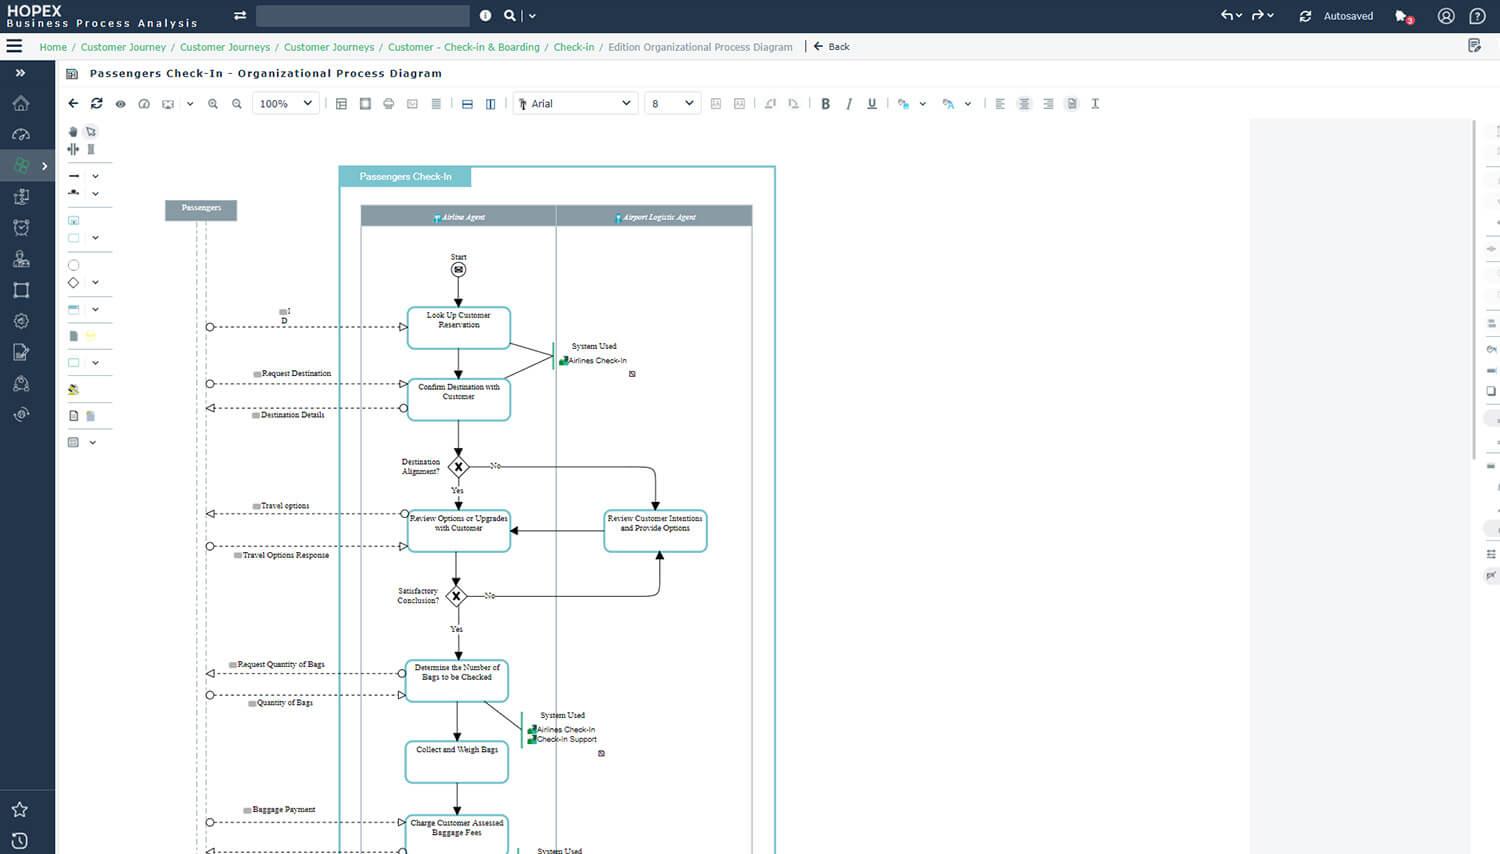1500x854 pixels.
Task: Align text left in toolbar
Action: [1000, 103]
